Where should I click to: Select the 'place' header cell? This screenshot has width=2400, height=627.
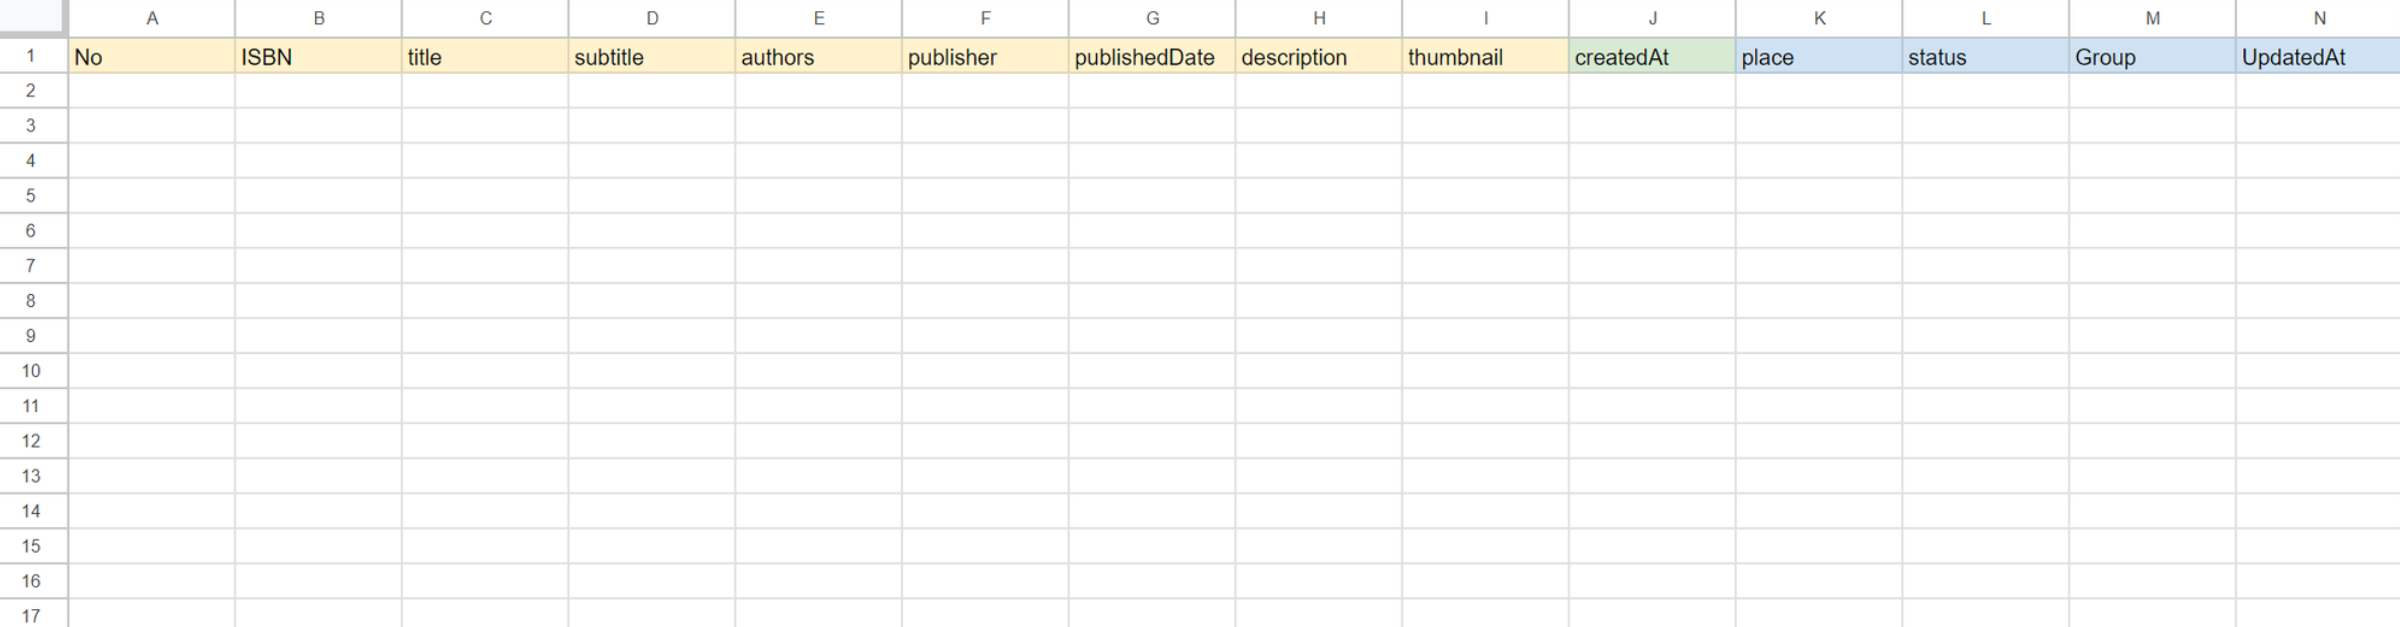click(1819, 56)
